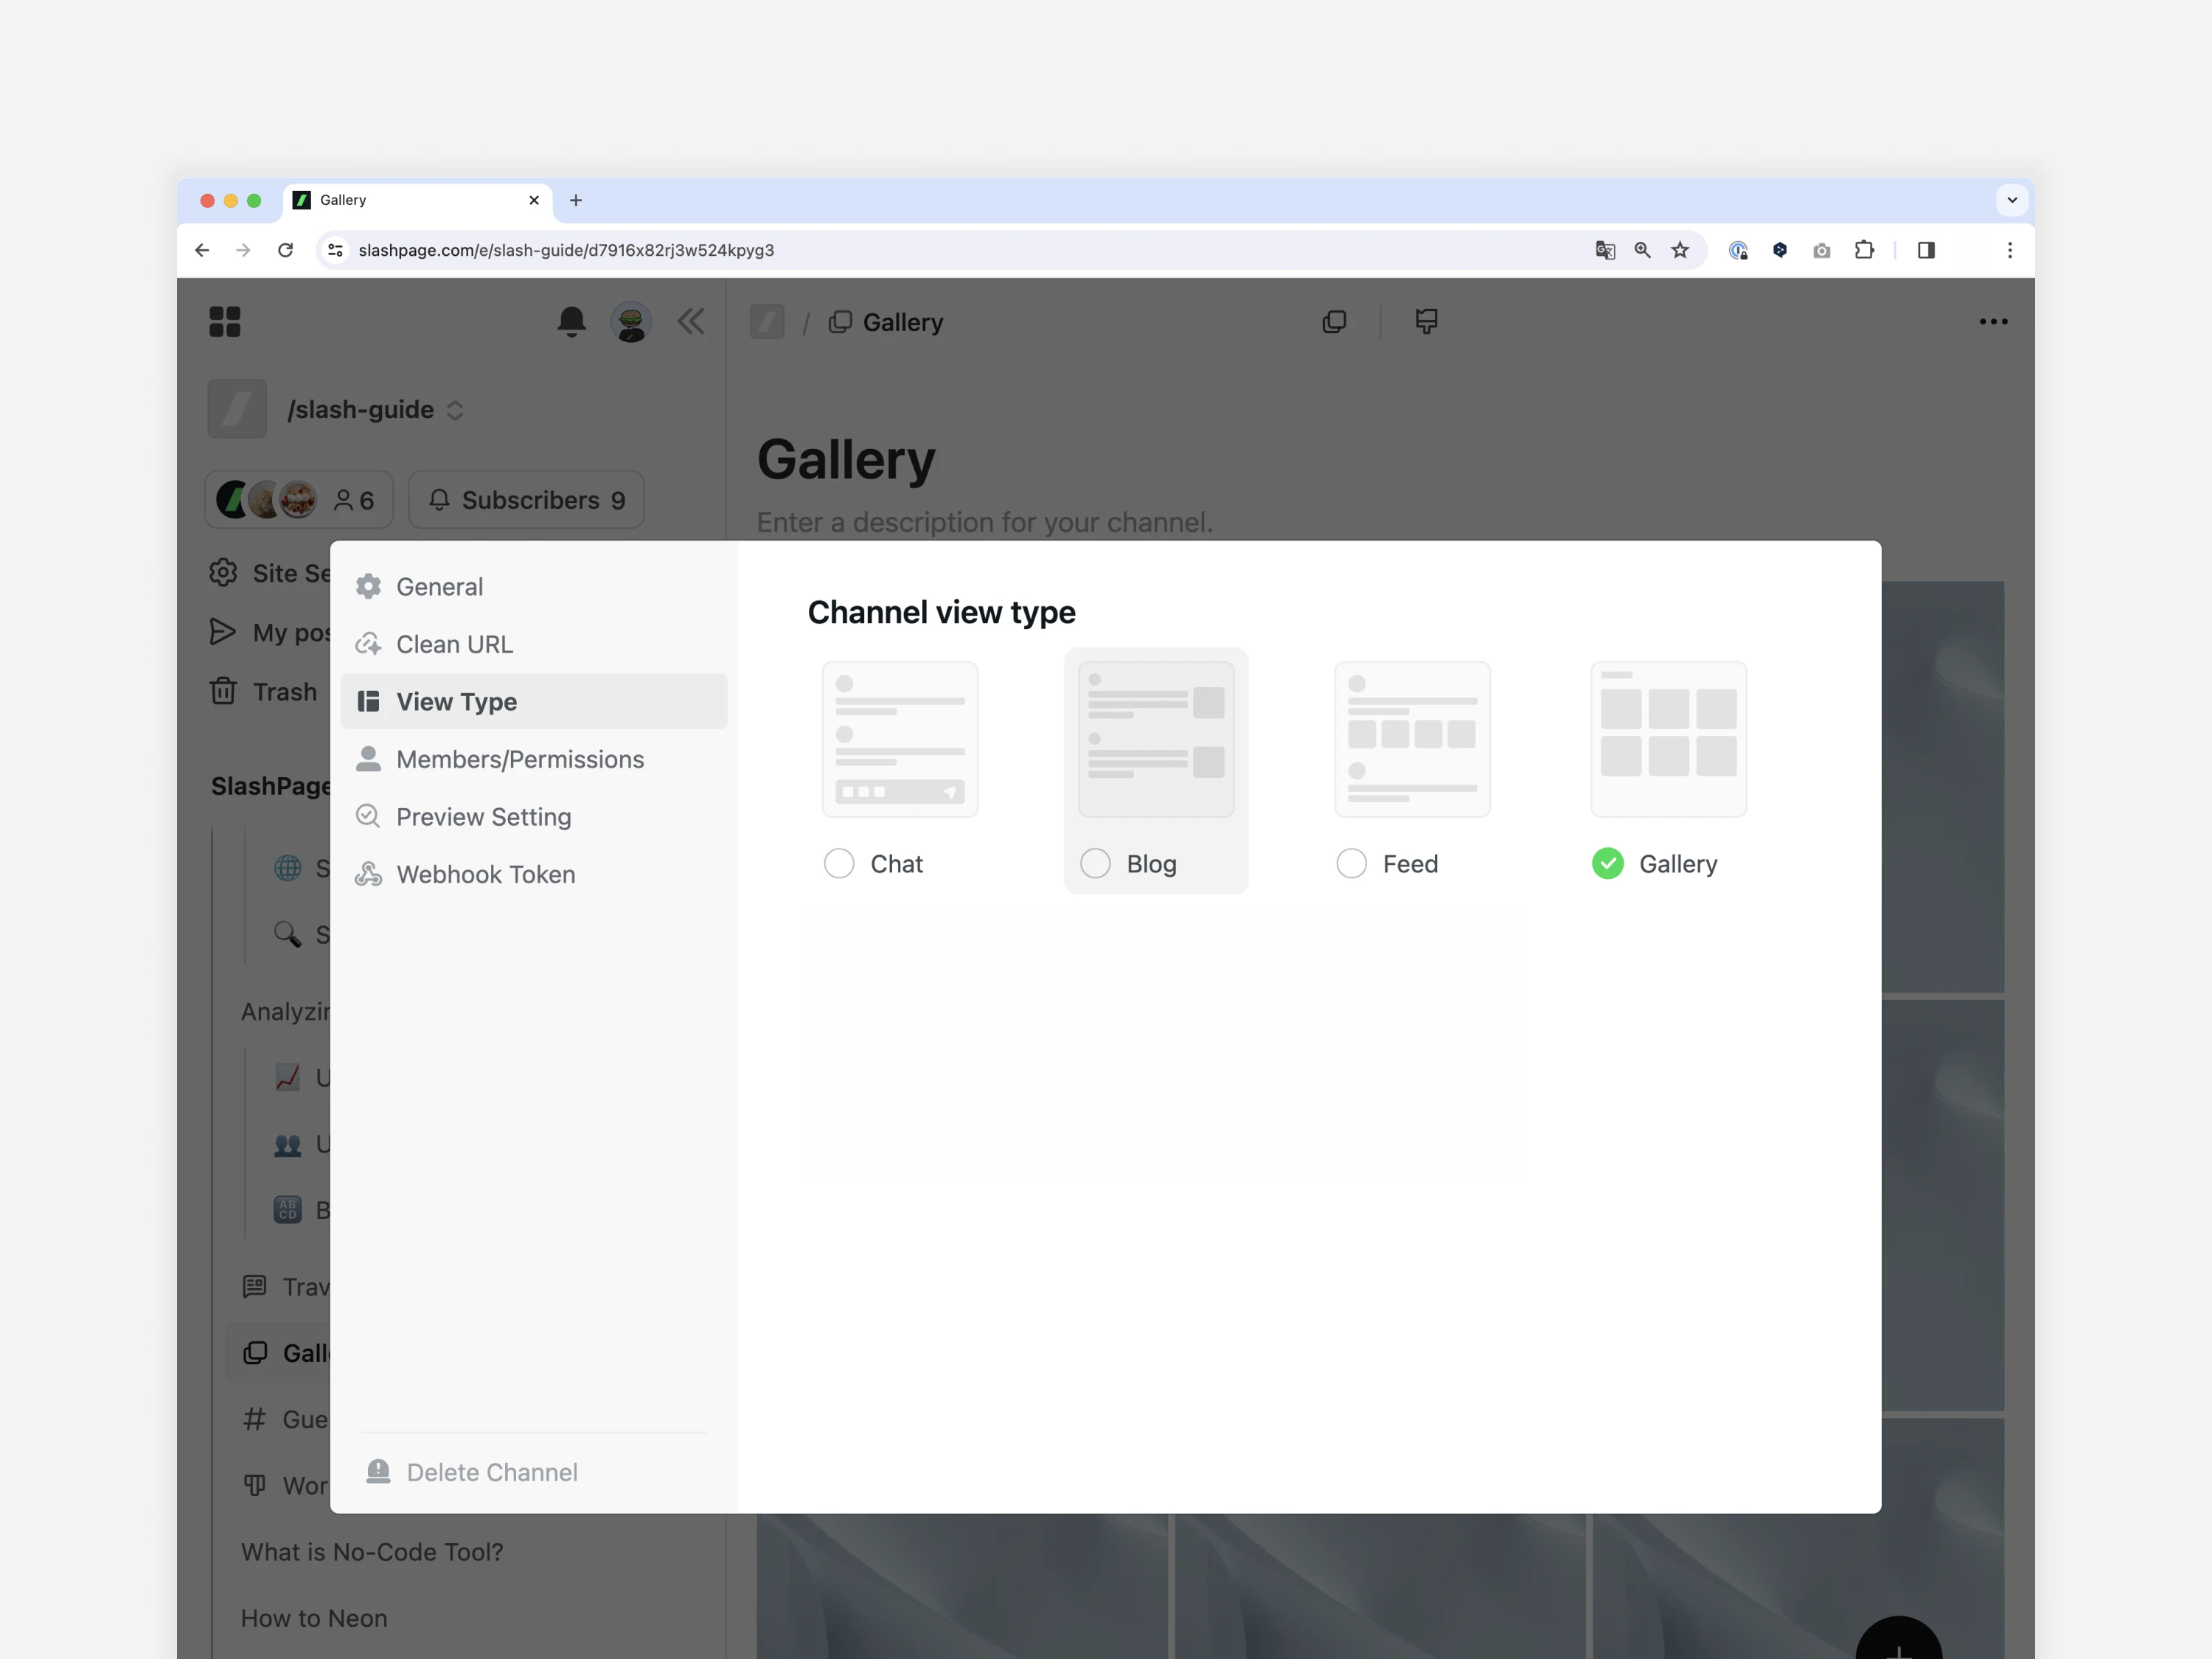Click the copy pages icon in header
Image resolution: width=2212 pixels, height=1659 pixels.
click(1334, 322)
